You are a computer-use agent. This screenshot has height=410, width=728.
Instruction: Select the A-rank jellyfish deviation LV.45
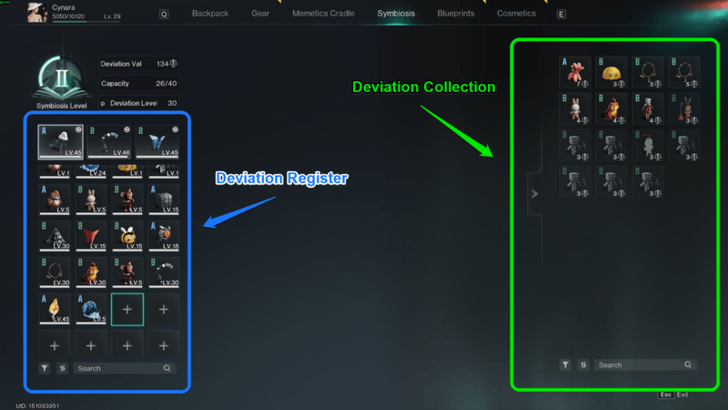(x=60, y=141)
